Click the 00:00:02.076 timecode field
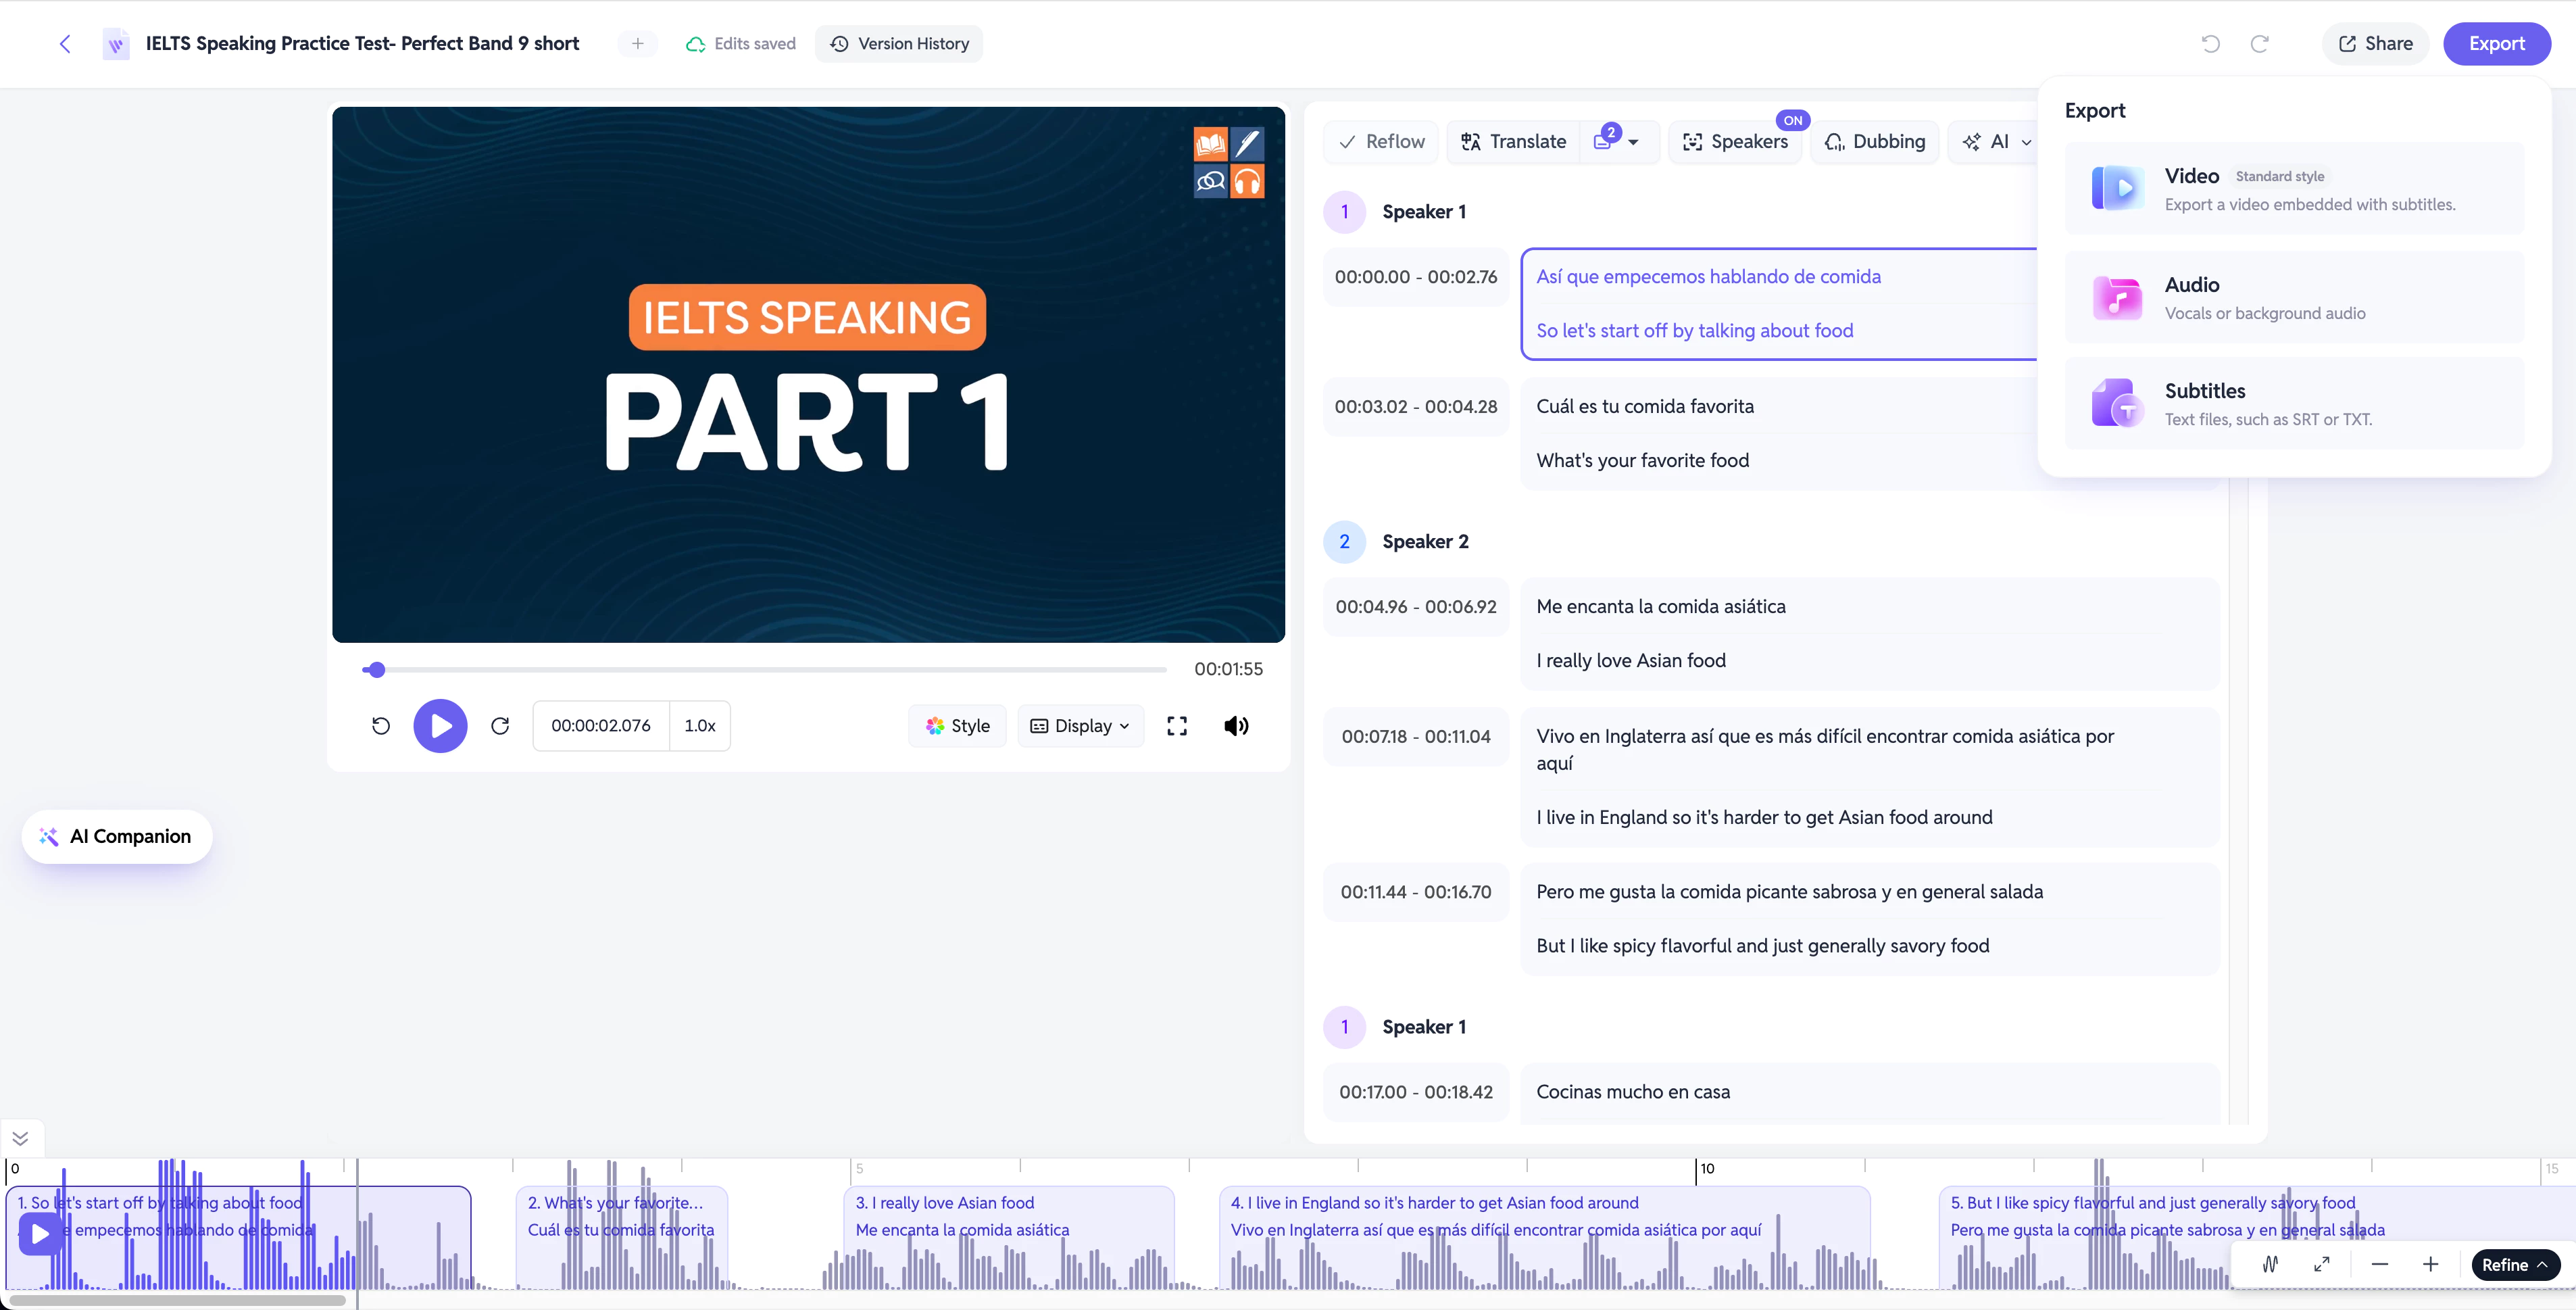Viewport: 2576px width, 1310px height. click(601, 726)
